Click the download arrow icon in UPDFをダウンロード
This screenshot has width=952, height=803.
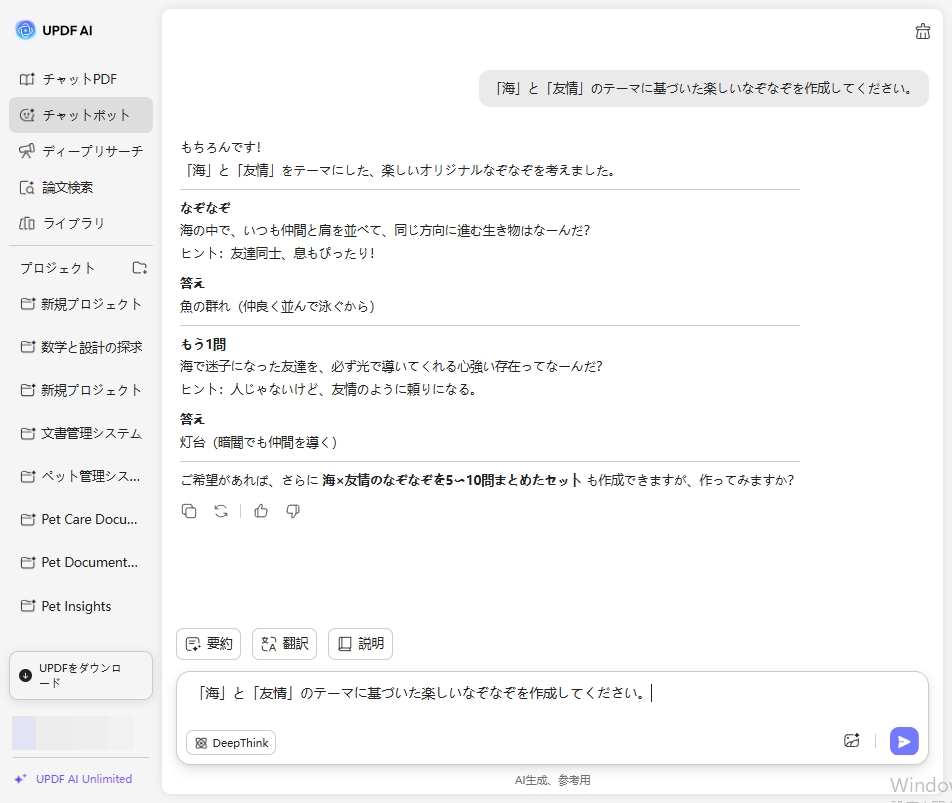26,676
